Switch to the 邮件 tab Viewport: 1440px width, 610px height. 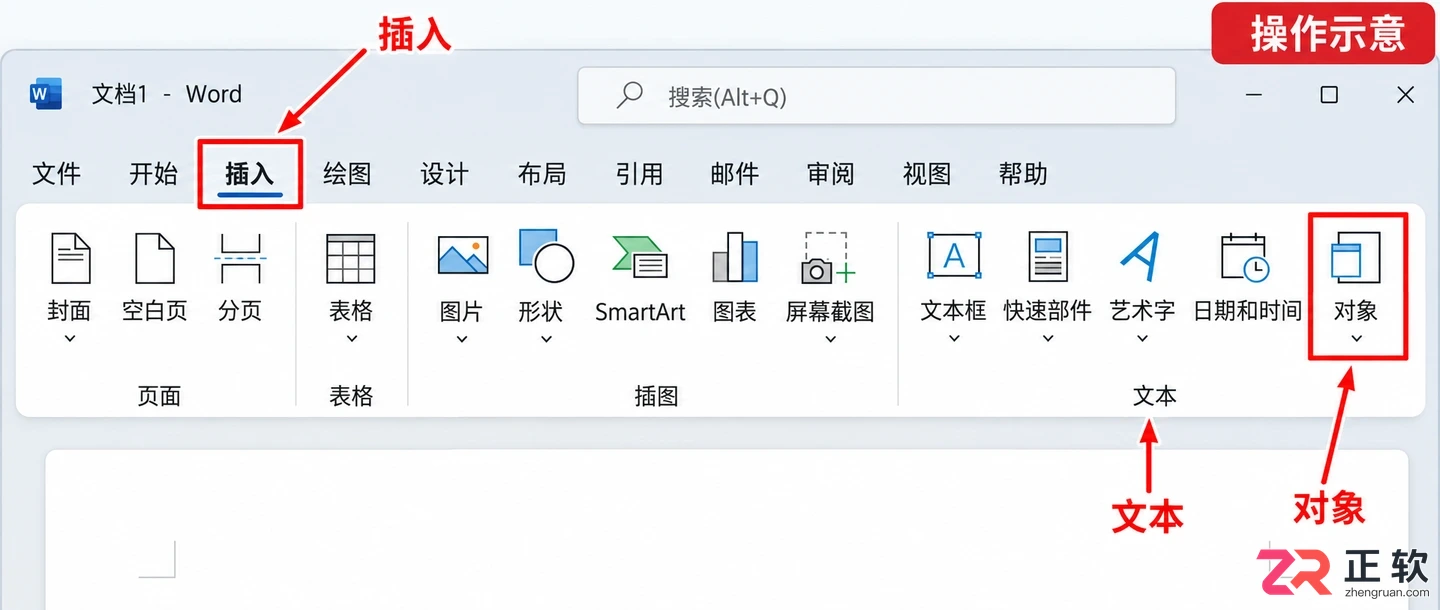[x=735, y=174]
